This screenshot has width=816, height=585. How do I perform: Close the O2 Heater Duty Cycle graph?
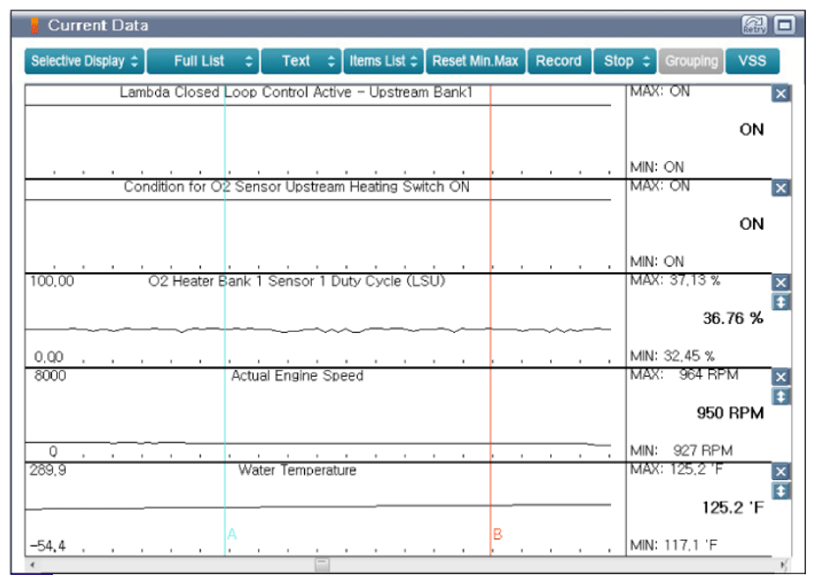click(x=781, y=283)
